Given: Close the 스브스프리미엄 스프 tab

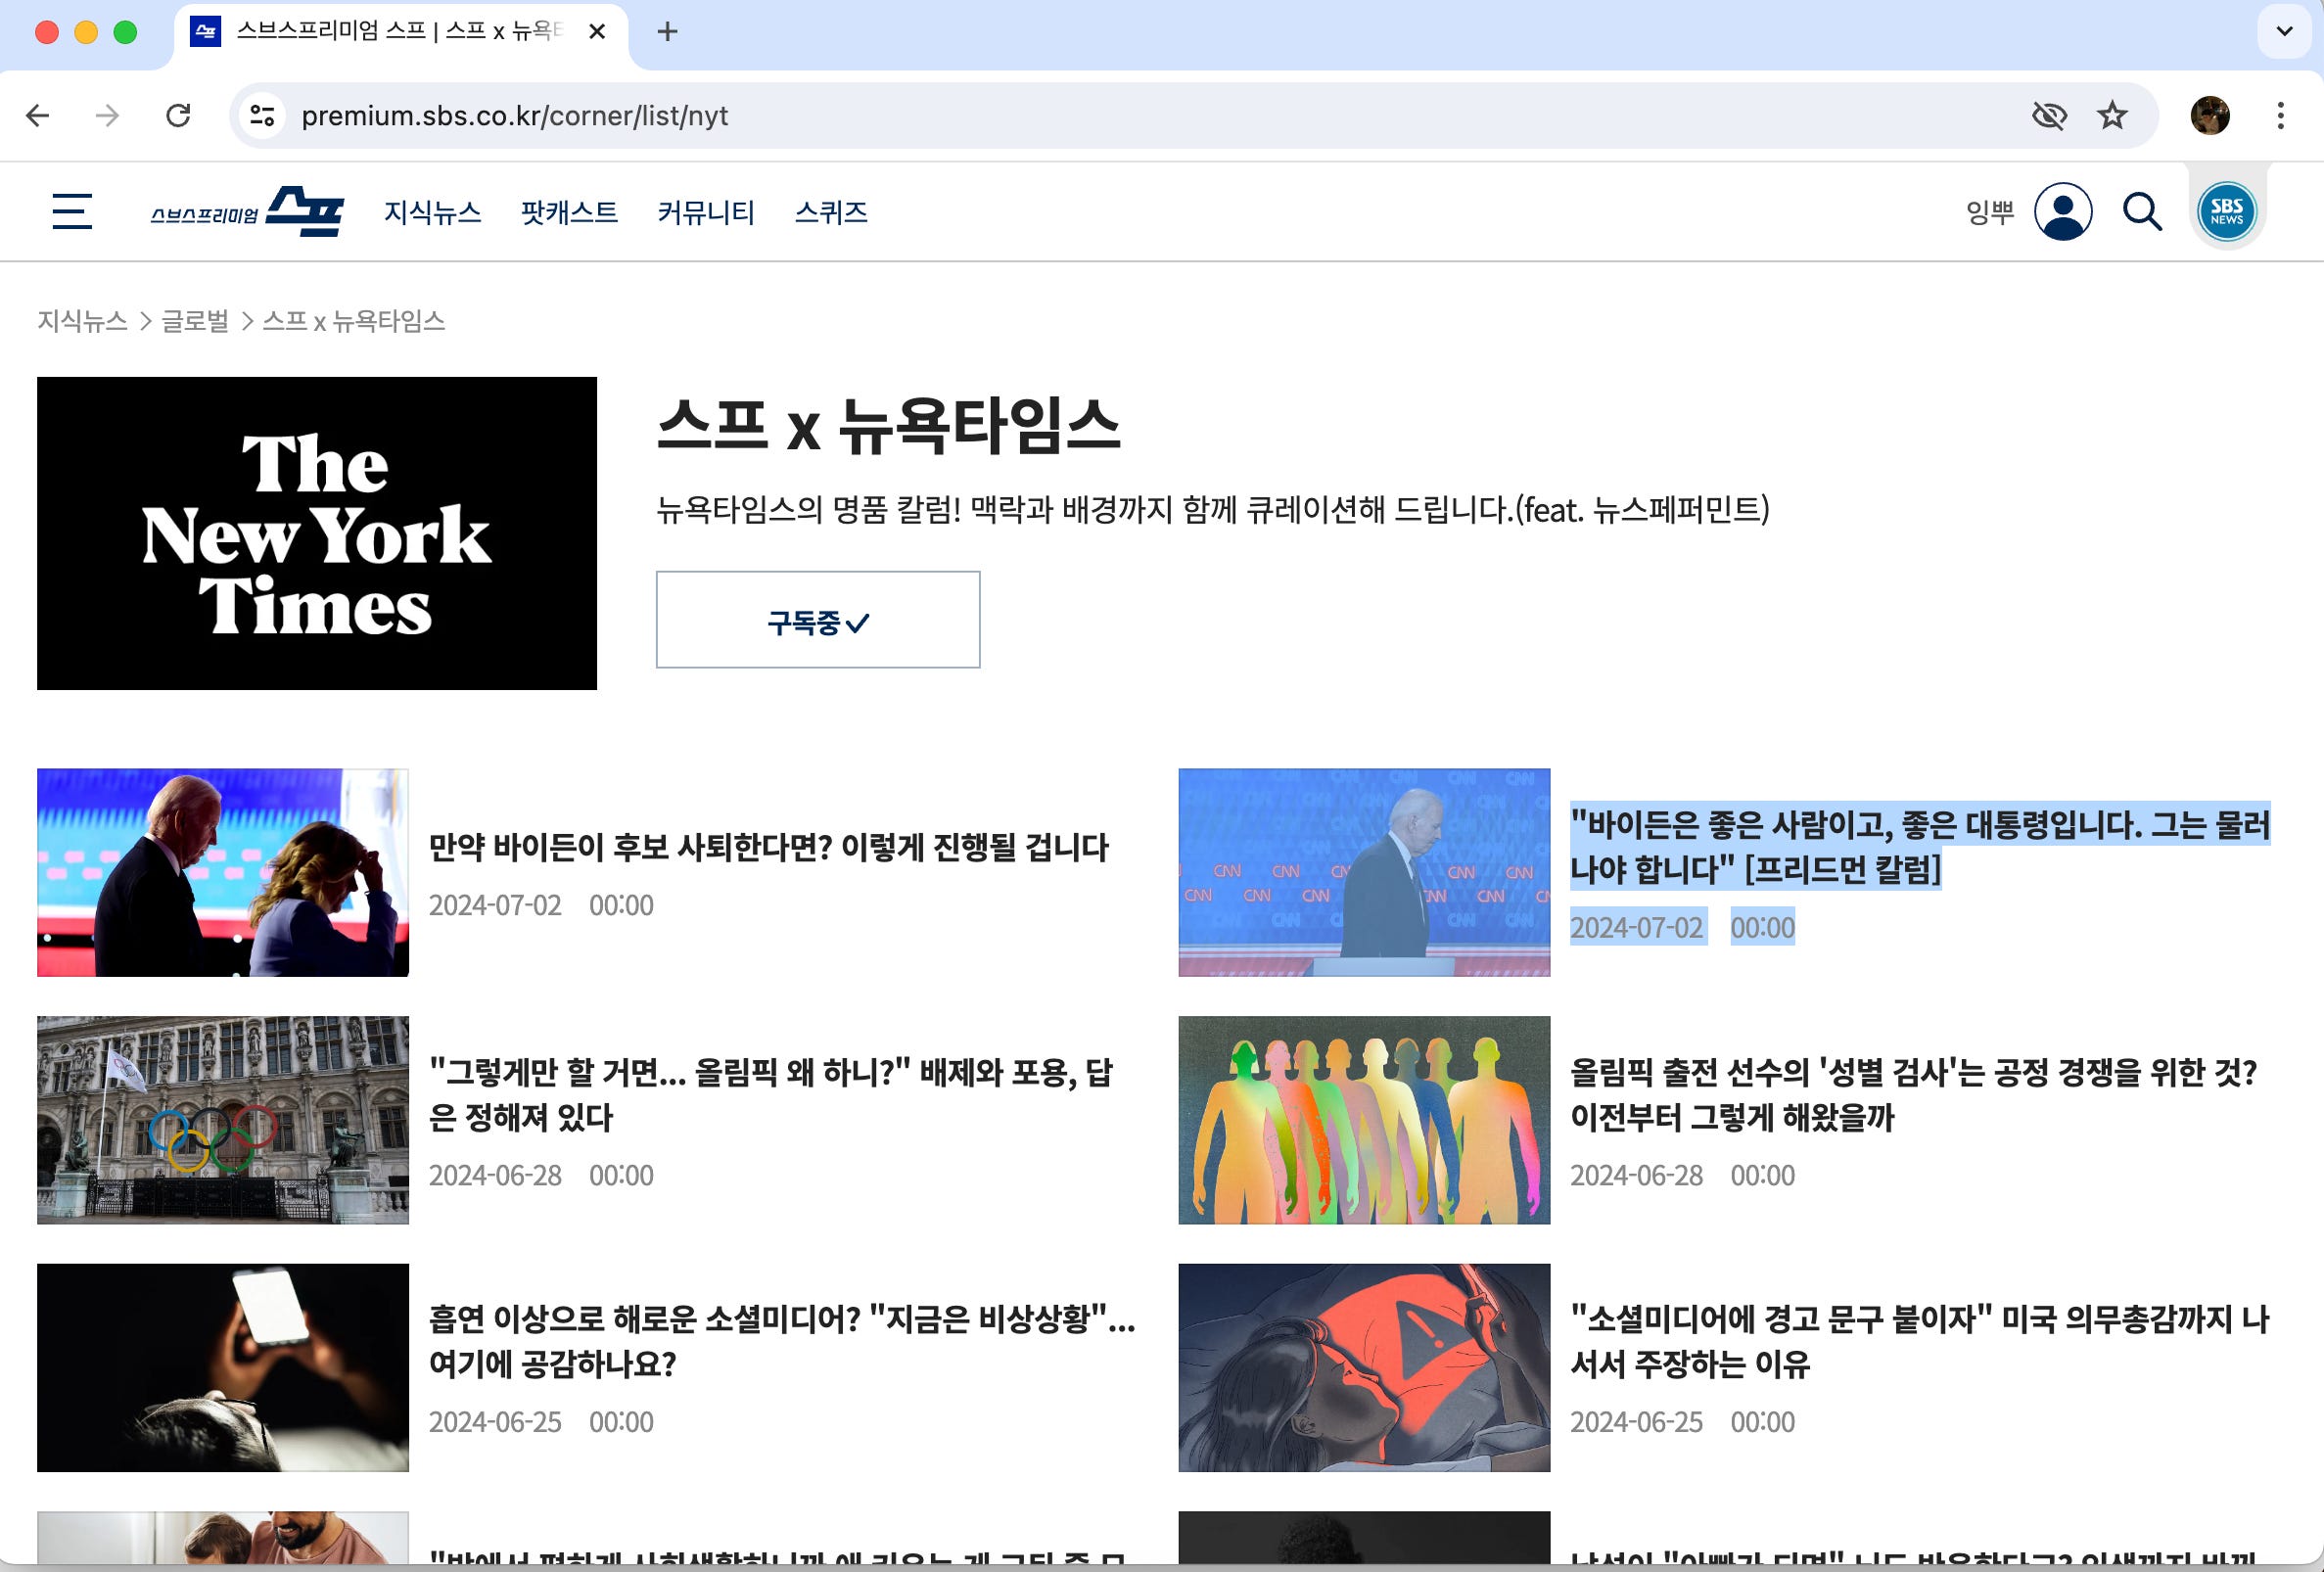Looking at the screenshot, I should (597, 32).
